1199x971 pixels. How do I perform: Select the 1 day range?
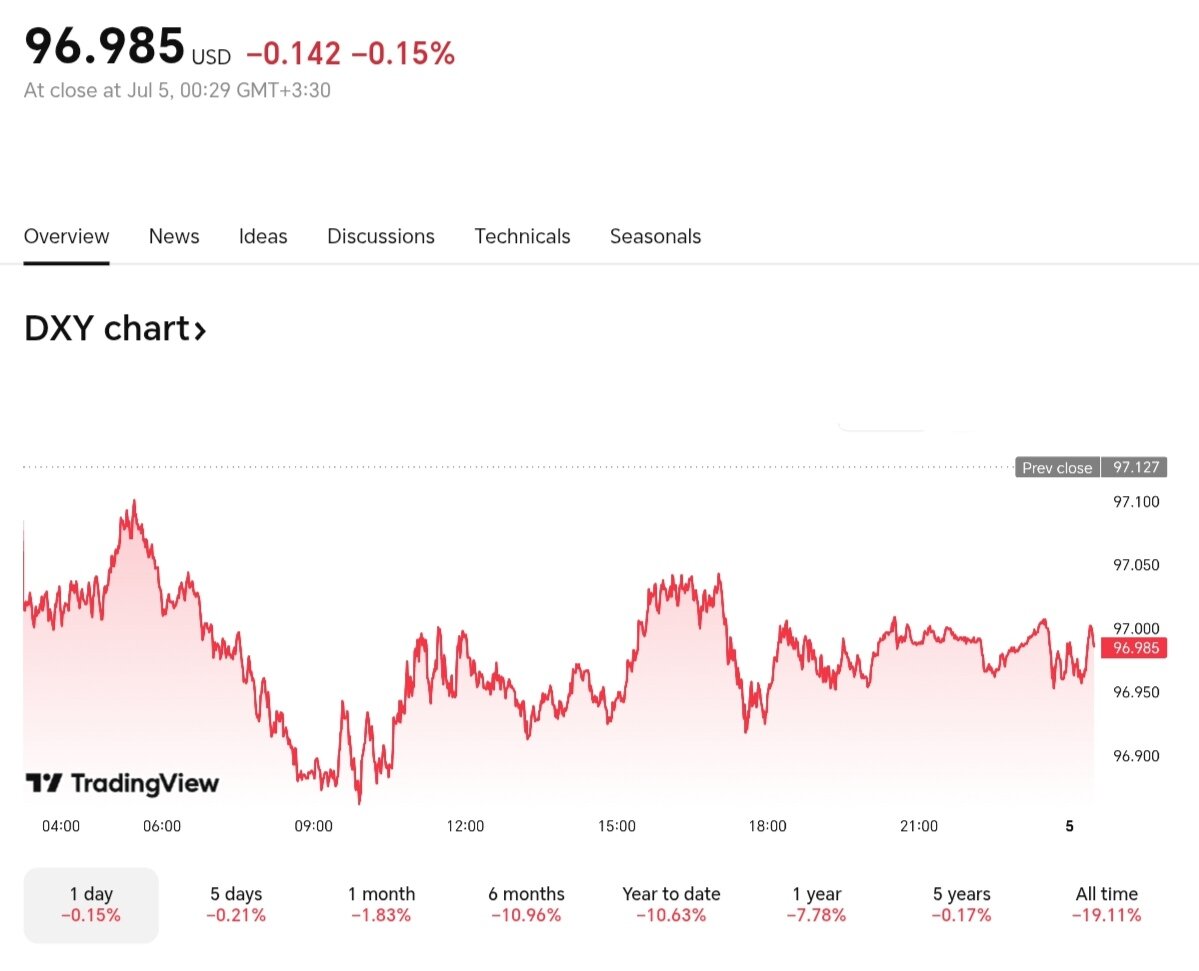pos(91,904)
